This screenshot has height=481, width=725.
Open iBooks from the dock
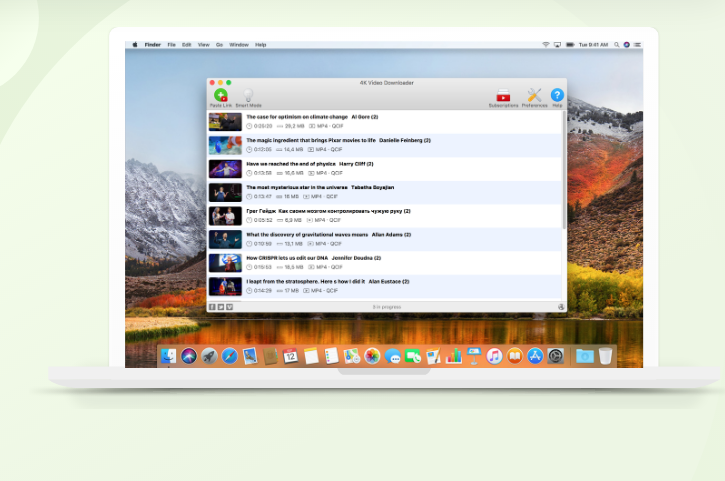[515, 356]
